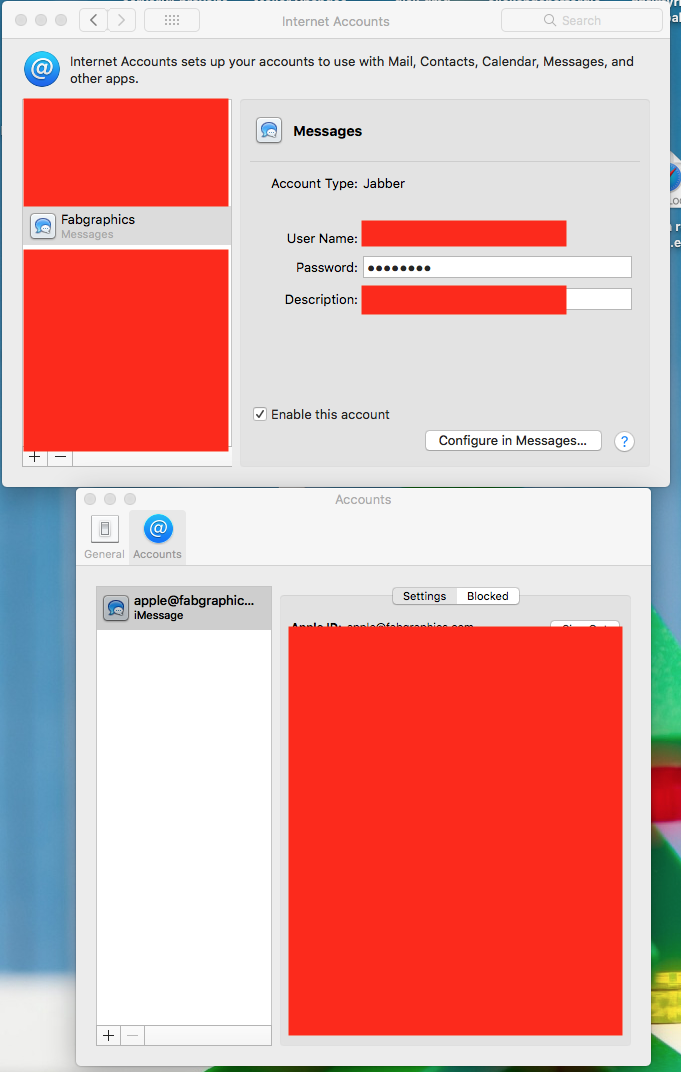Screen dimensions: 681x1072
Task: Go back in Internet Accounts window
Action: [94, 21]
